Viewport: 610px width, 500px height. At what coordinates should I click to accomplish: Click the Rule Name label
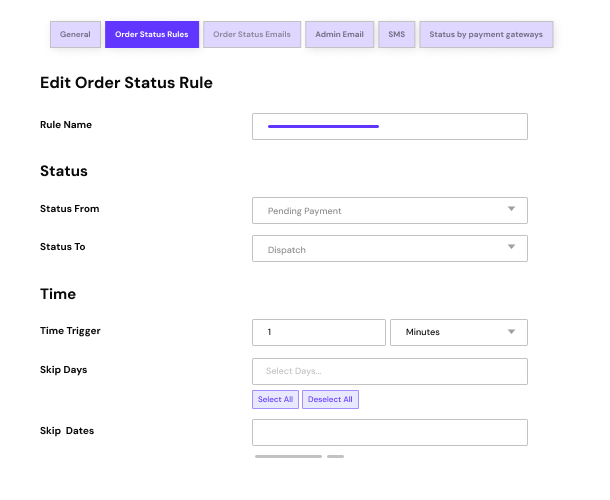(66, 125)
